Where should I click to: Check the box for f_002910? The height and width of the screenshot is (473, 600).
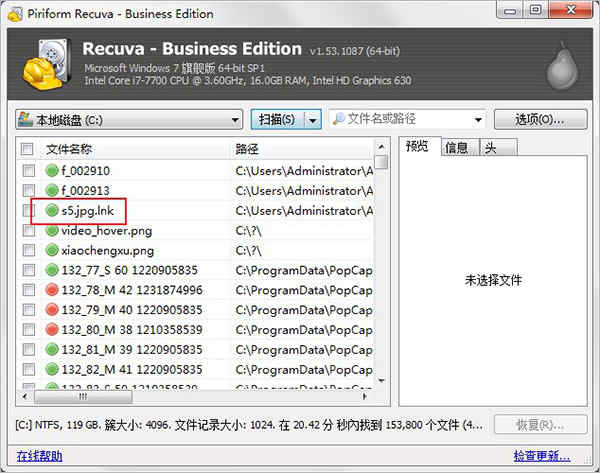tap(29, 171)
